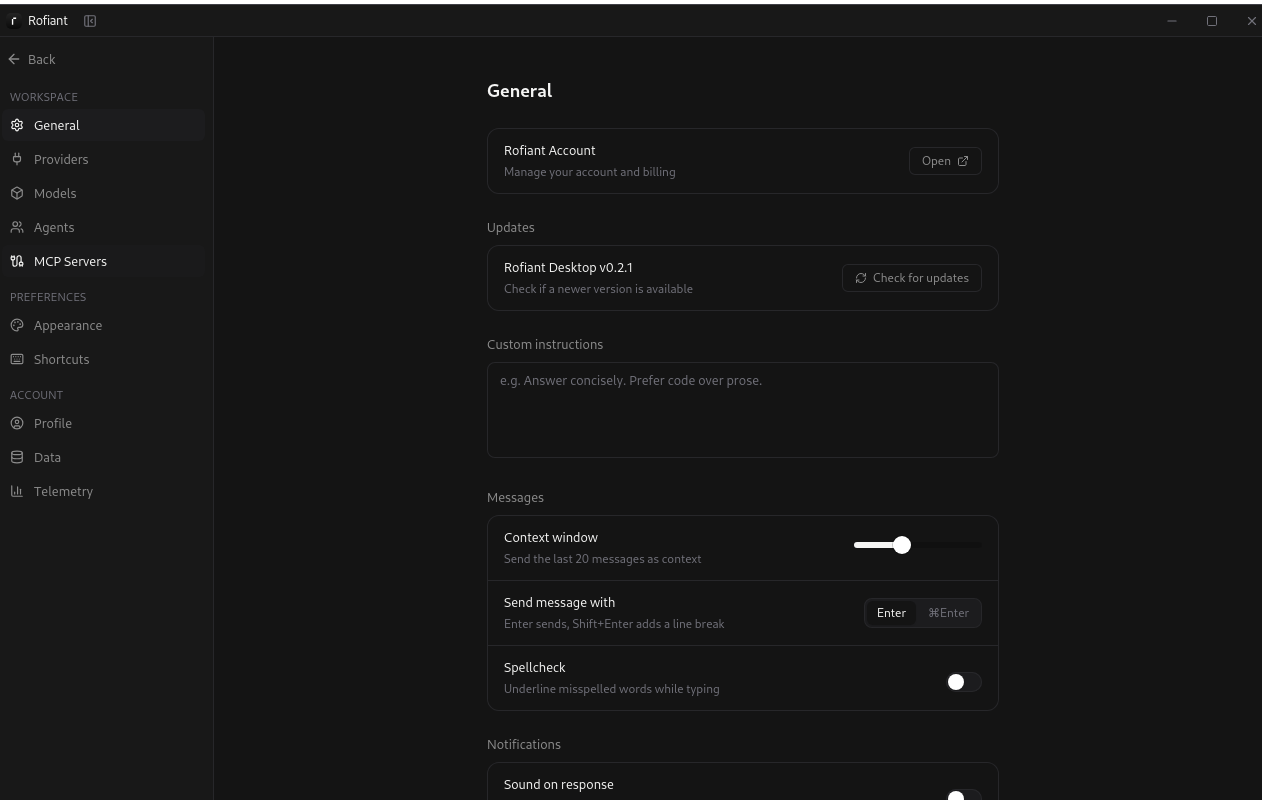
Task: Open the General settings page
Action: (x=104, y=125)
